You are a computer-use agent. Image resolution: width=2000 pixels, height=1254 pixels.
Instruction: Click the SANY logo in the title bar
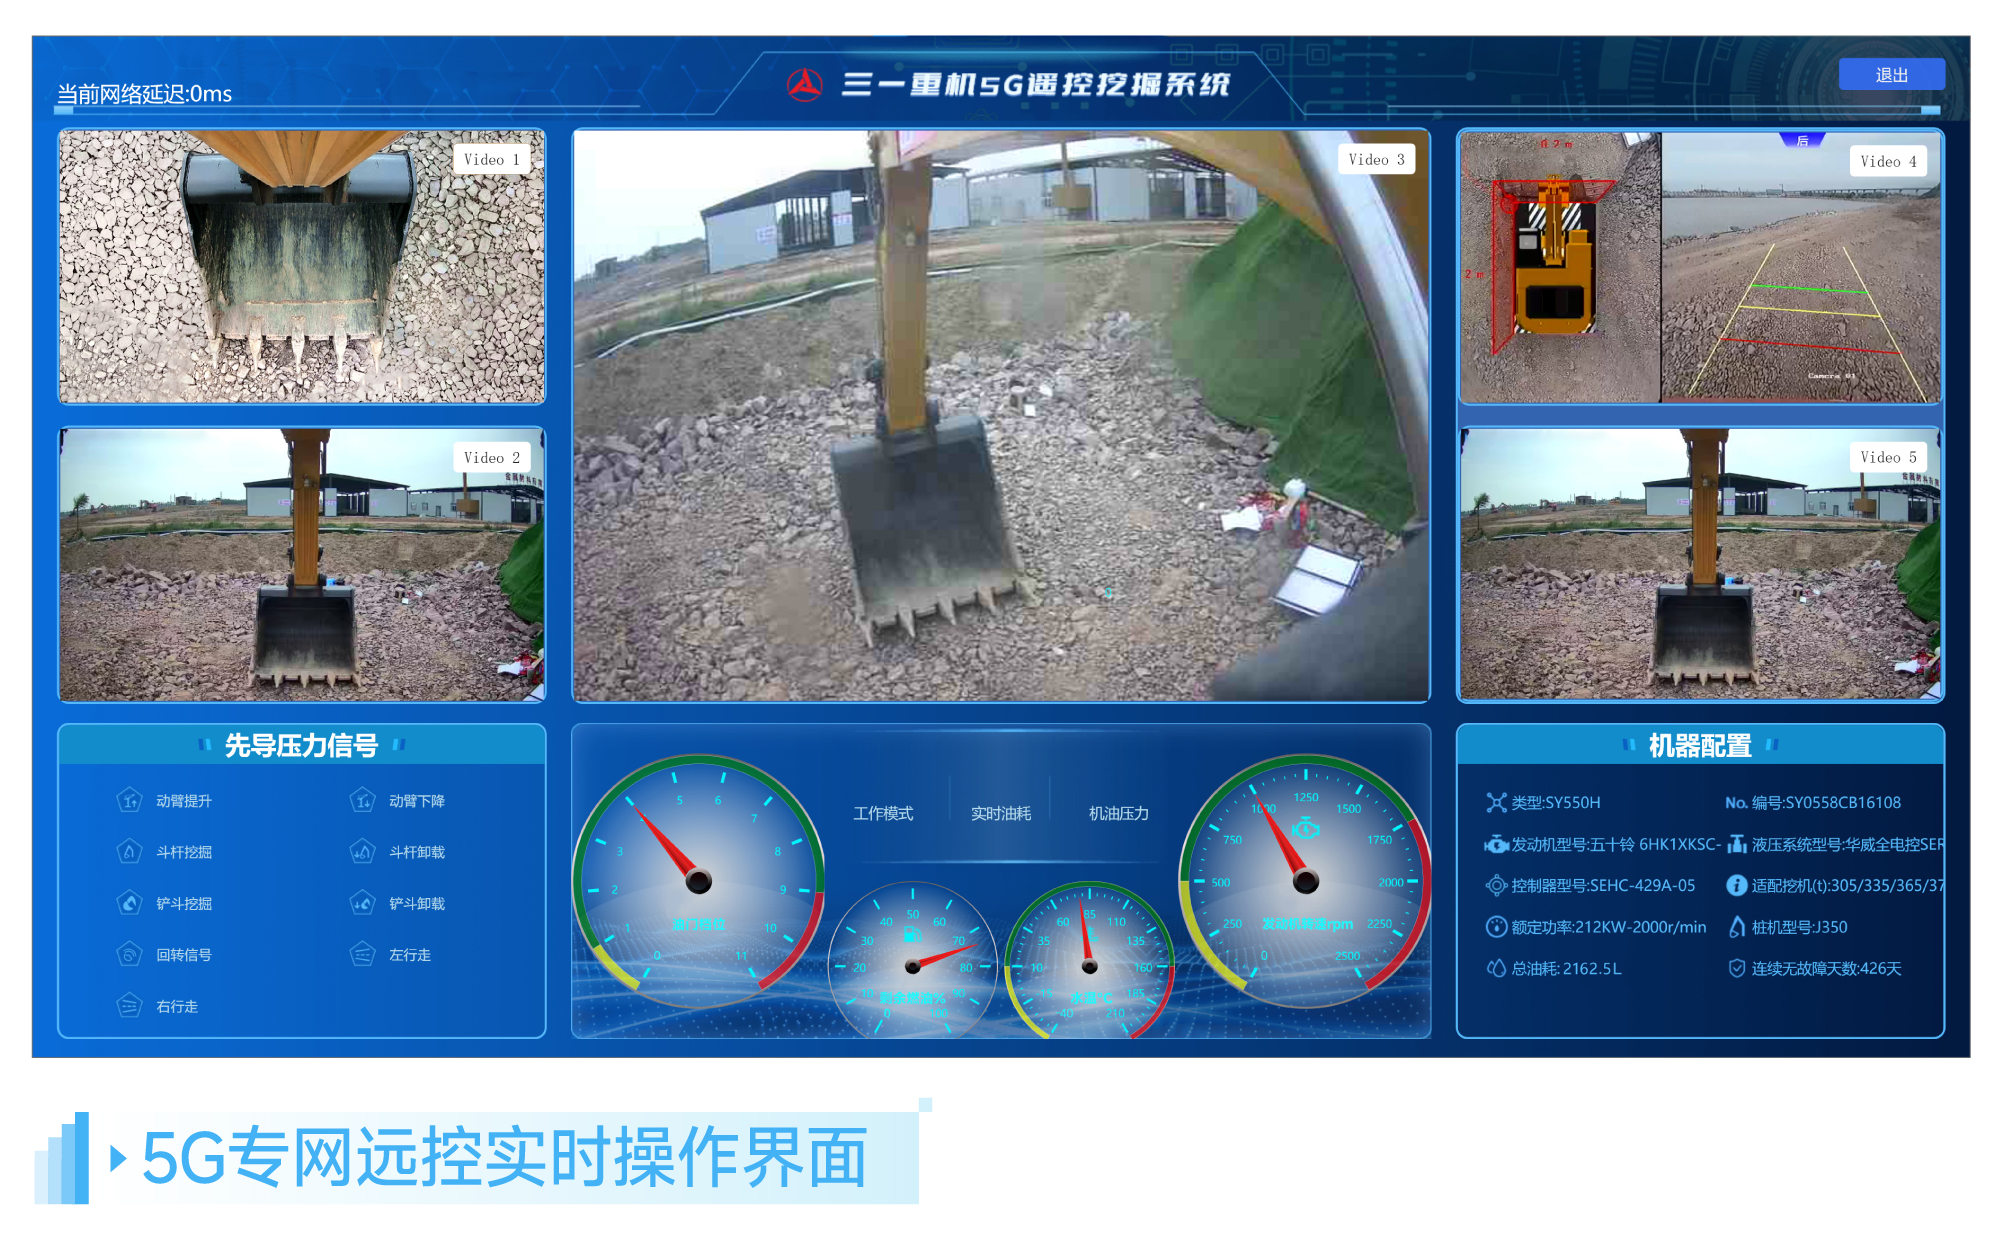[x=804, y=85]
